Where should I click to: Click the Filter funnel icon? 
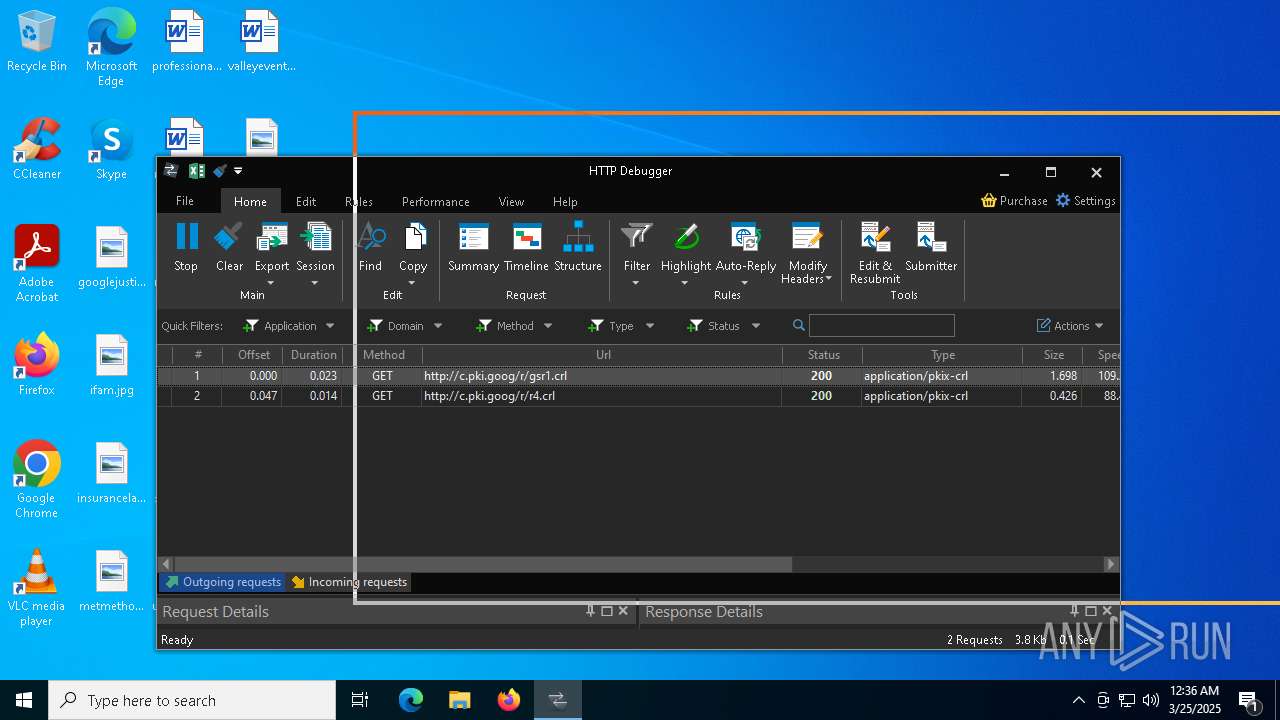click(x=637, y=236)
